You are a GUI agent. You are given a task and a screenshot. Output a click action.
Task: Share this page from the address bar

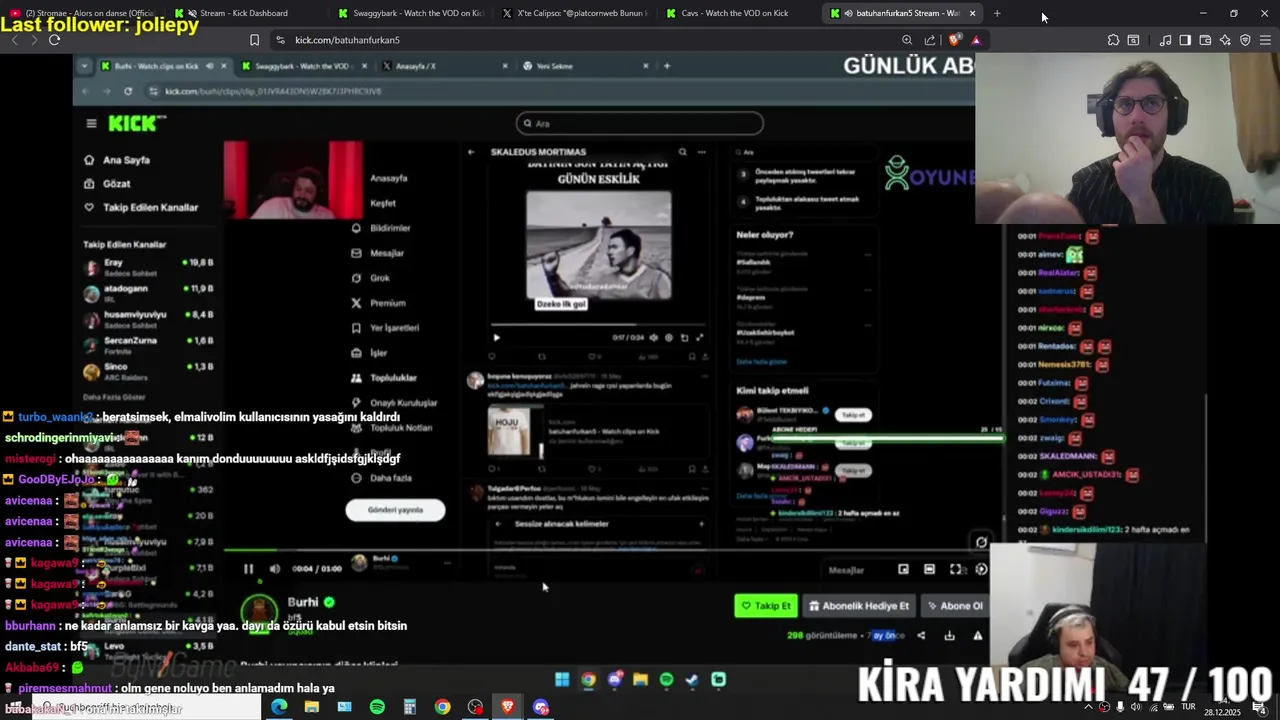pyautogui.click(x=930, y=40)
